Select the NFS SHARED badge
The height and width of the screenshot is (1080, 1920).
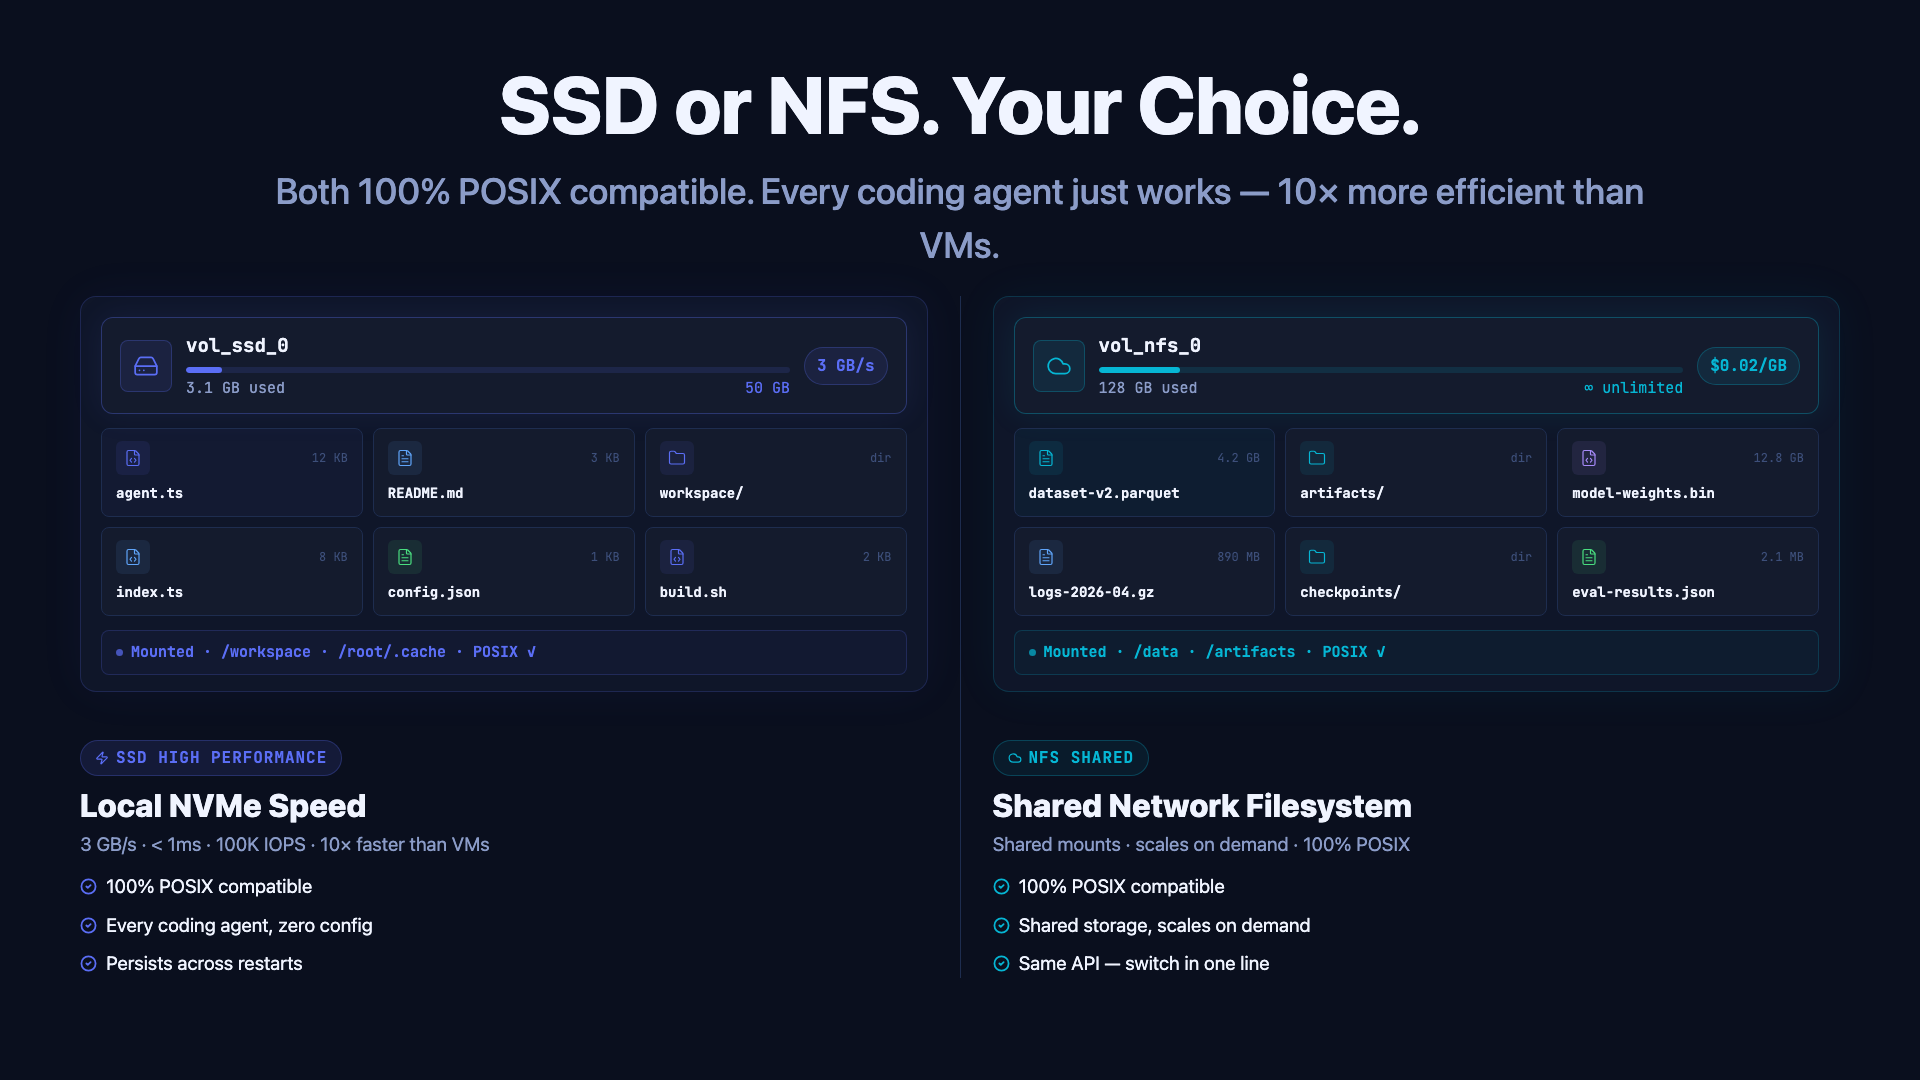tap(1070, 758)
